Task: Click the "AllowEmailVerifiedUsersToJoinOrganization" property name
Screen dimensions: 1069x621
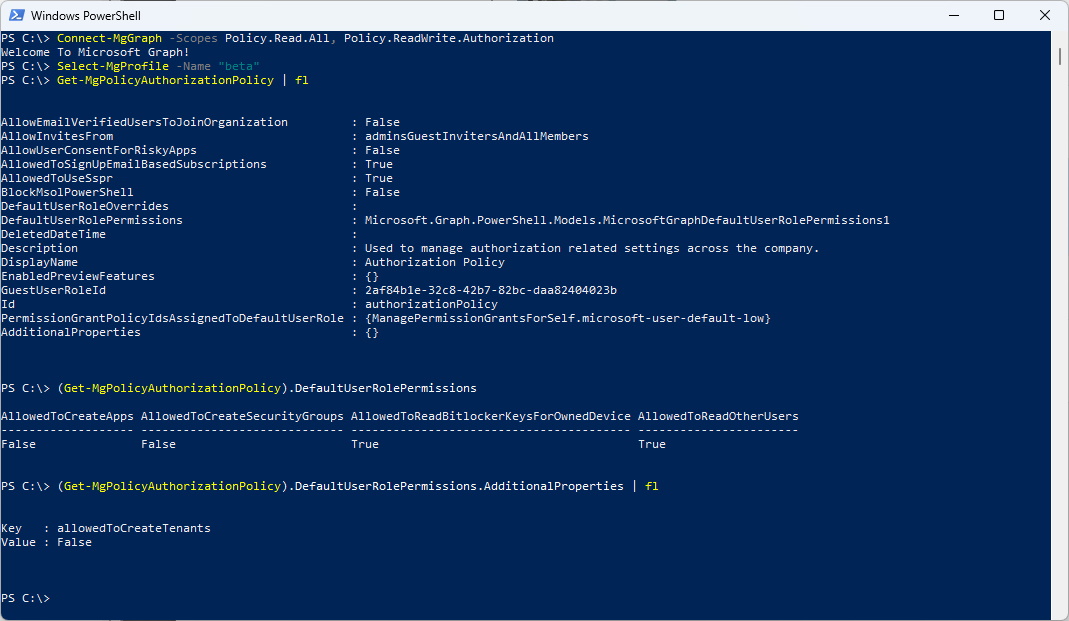Action: pos(145,122)
